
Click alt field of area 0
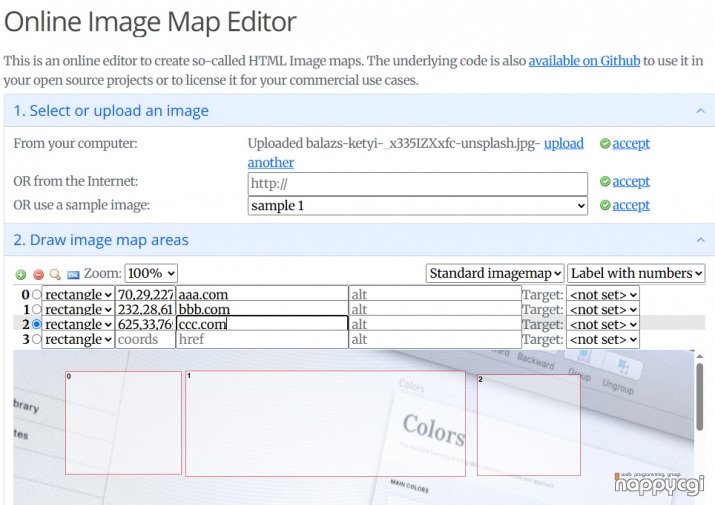(x=435, y=294)
